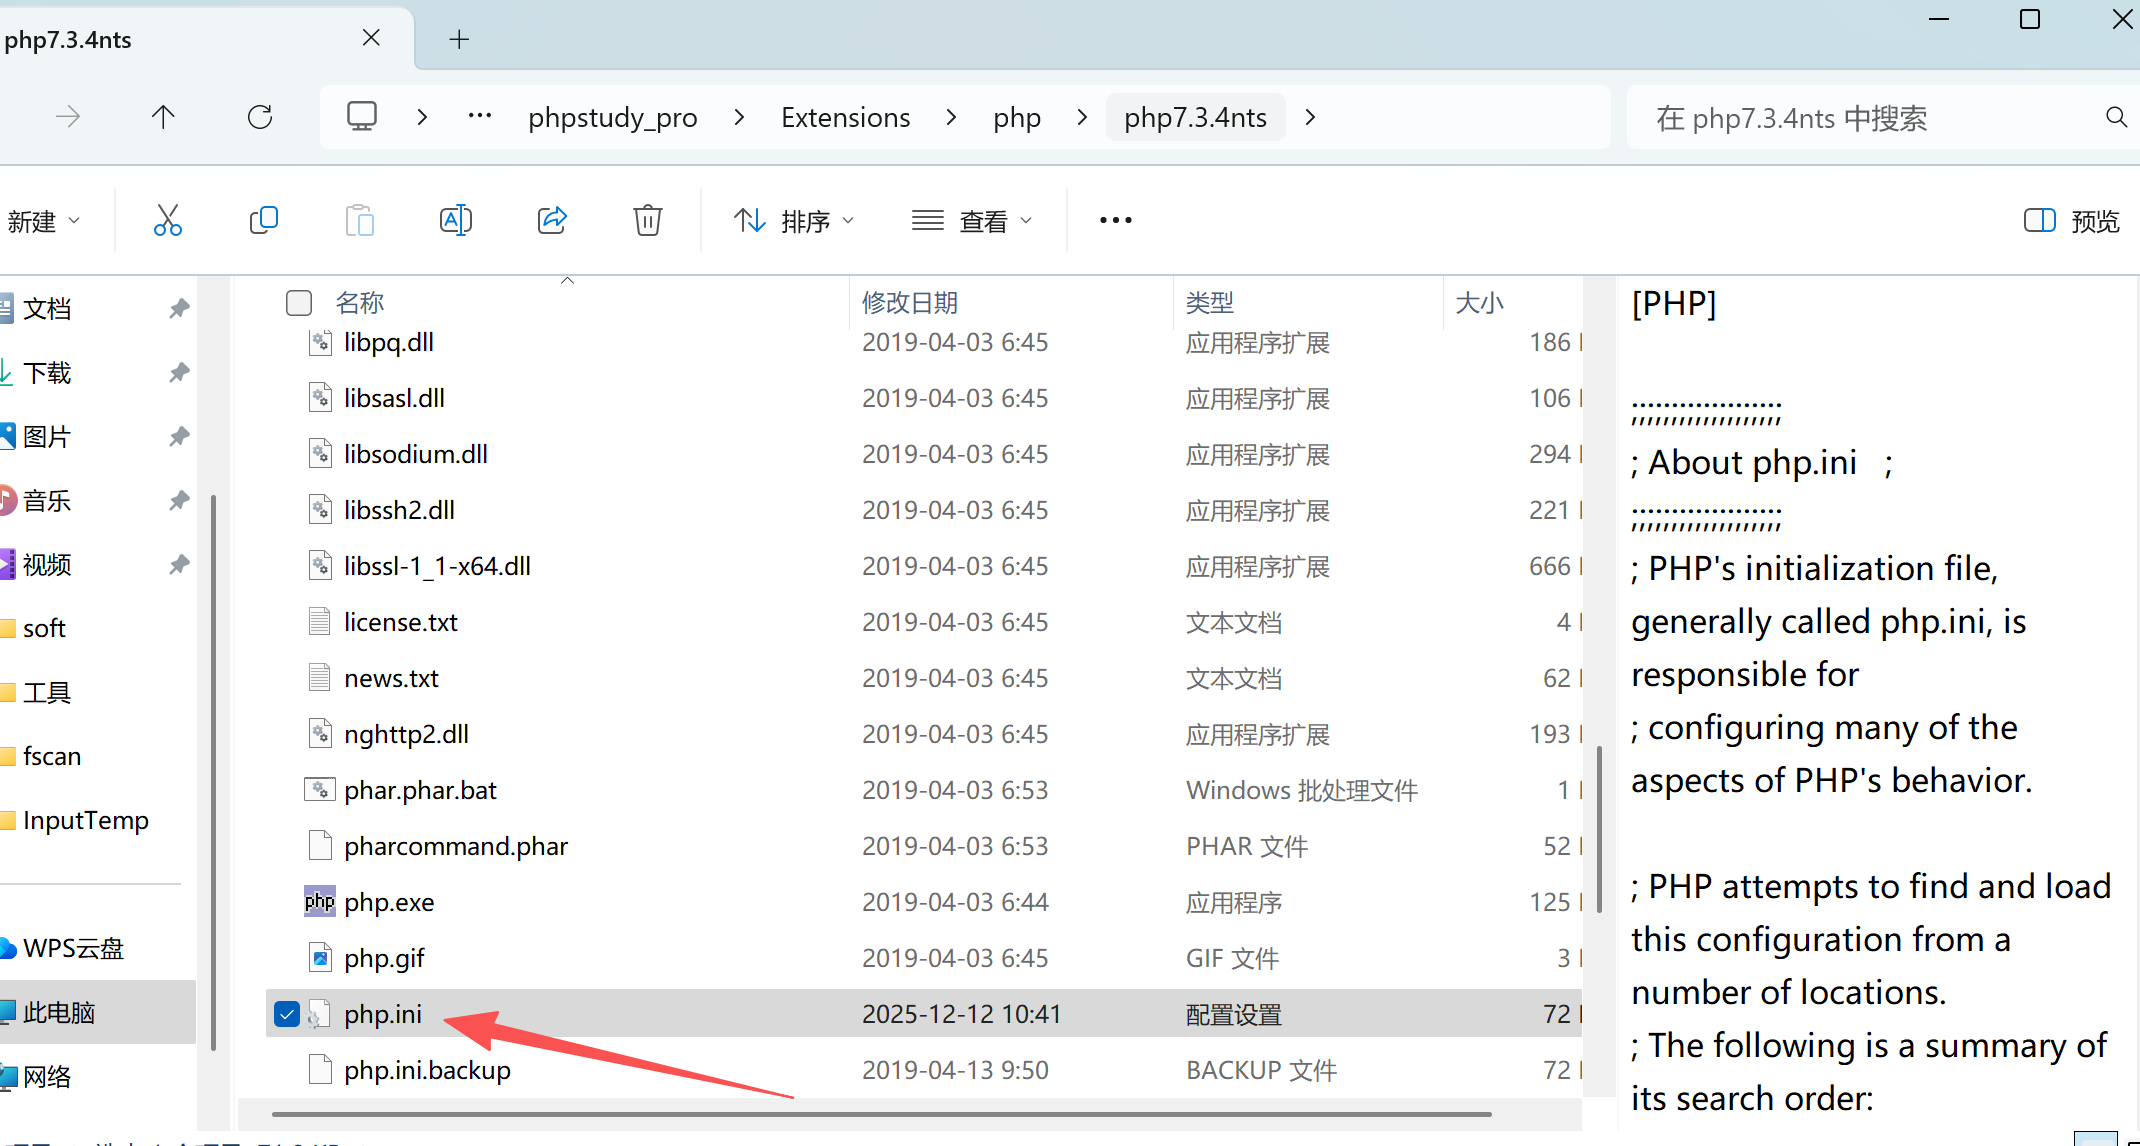This screenshot has width=2140, height=1146.
Task: Uncheck the php.ini file checkbox
Action: (x=287, y=1014)
